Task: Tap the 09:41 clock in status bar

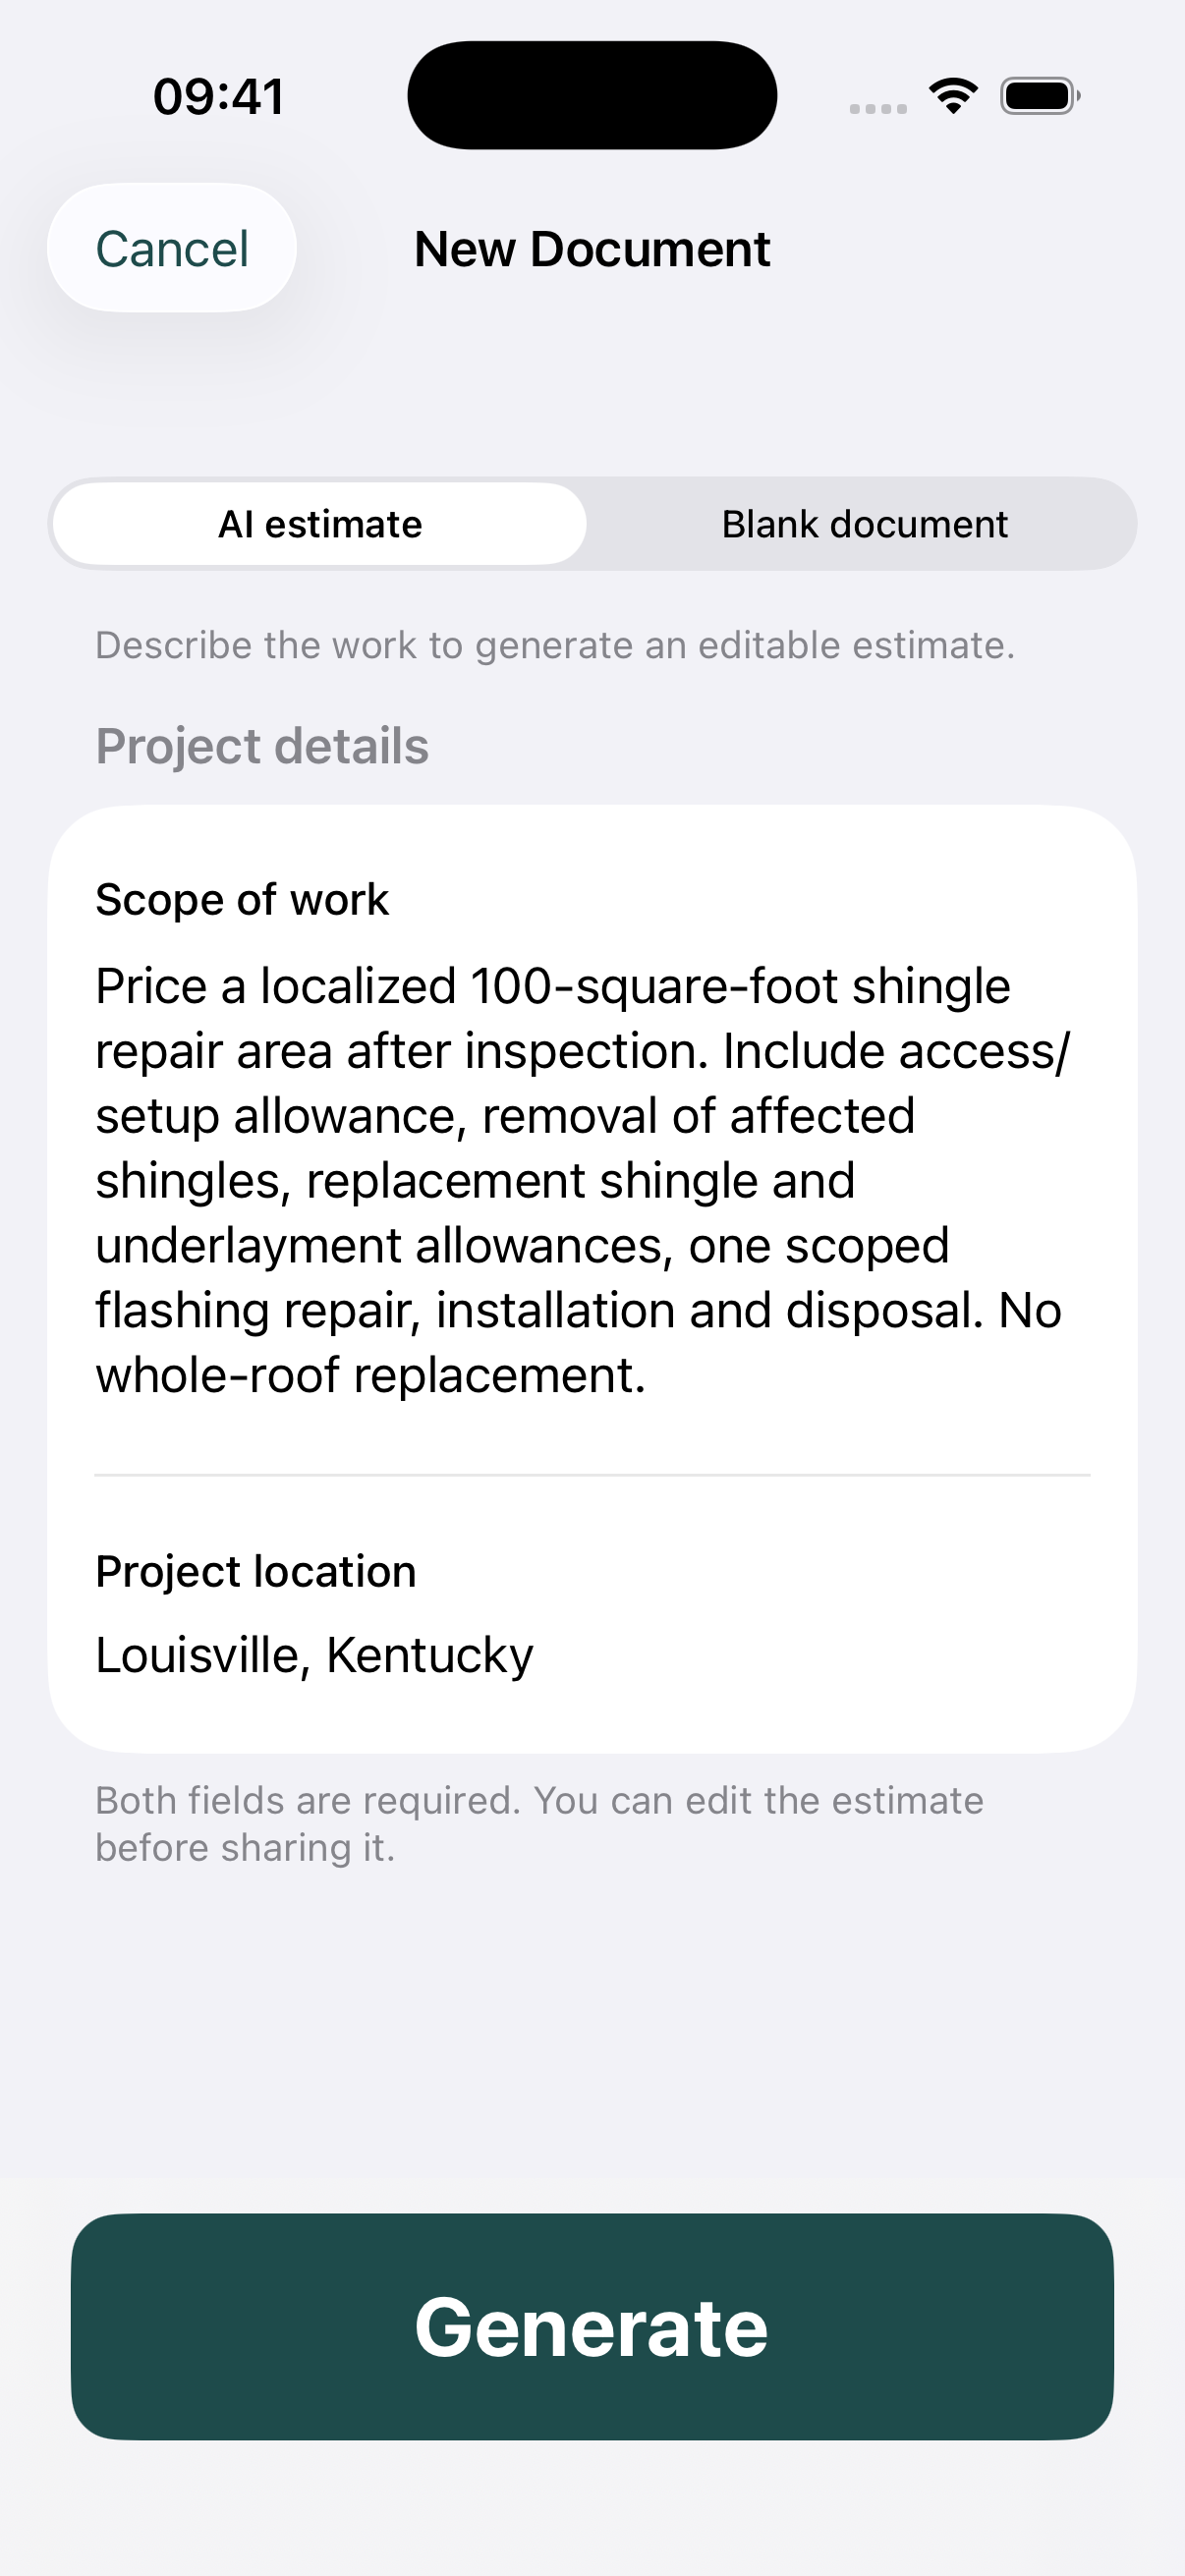Action: (218, 97)
